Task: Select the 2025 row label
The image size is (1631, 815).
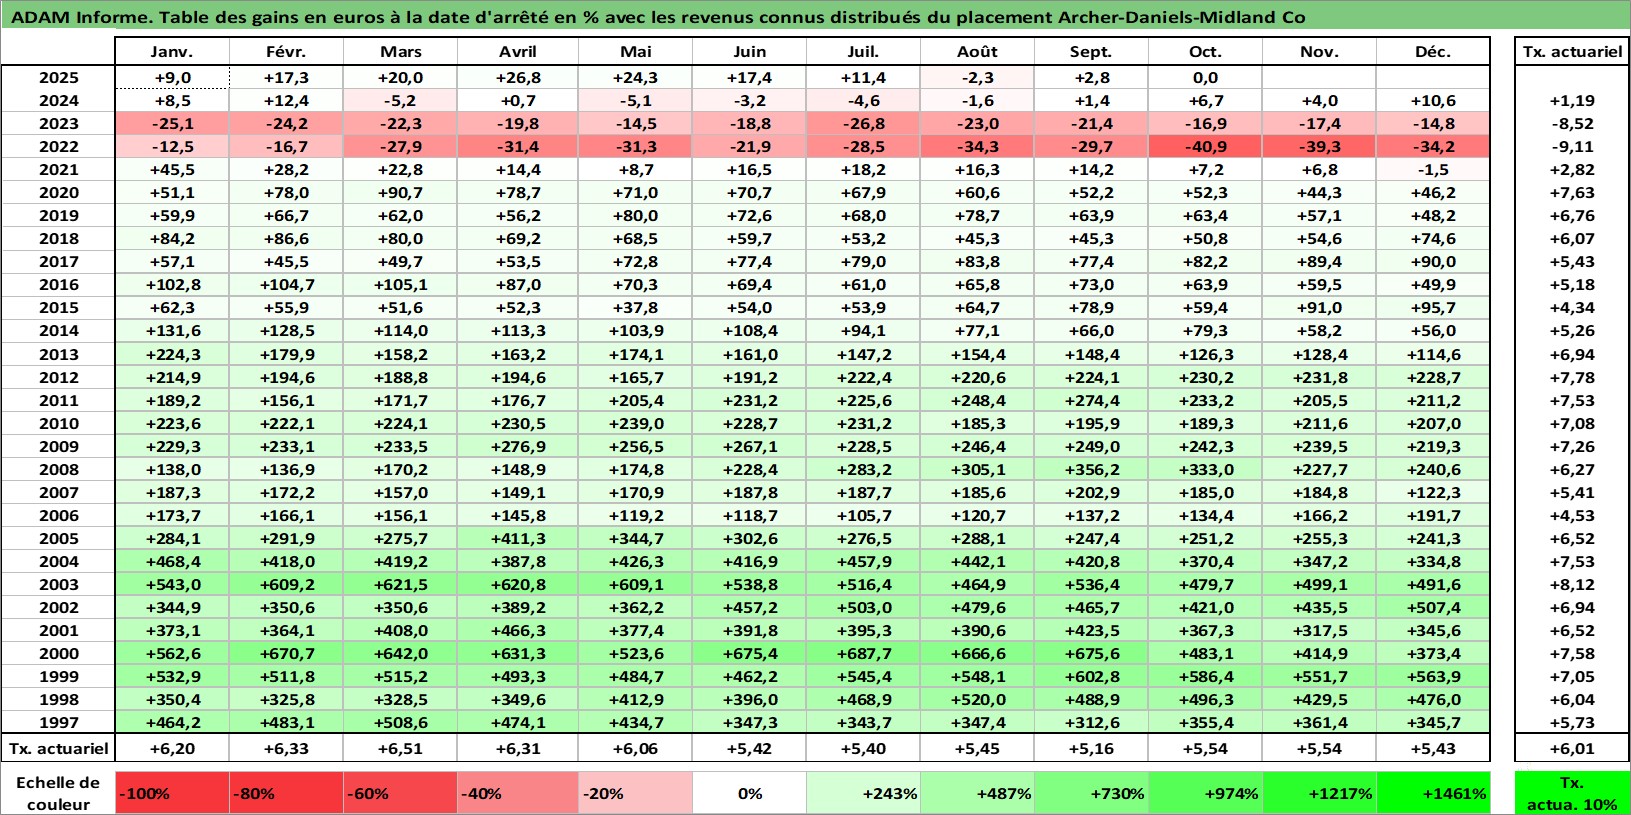Action: (x=58, y=78)
